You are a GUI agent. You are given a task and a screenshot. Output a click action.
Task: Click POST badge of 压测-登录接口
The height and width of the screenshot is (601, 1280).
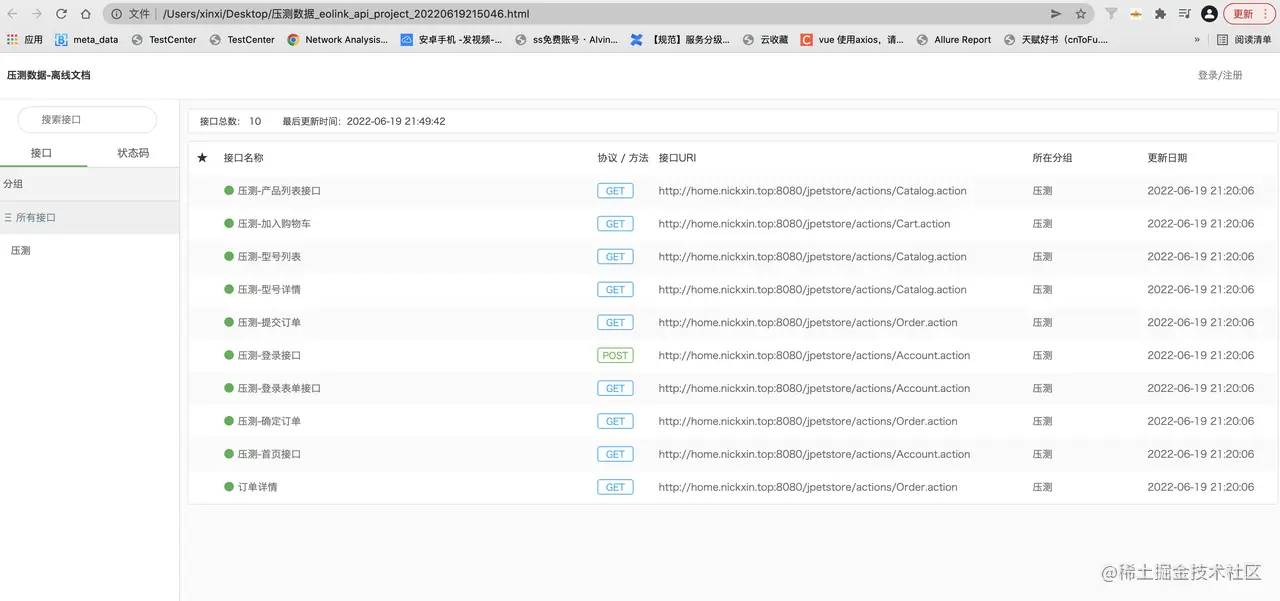(x=615, y=355)
